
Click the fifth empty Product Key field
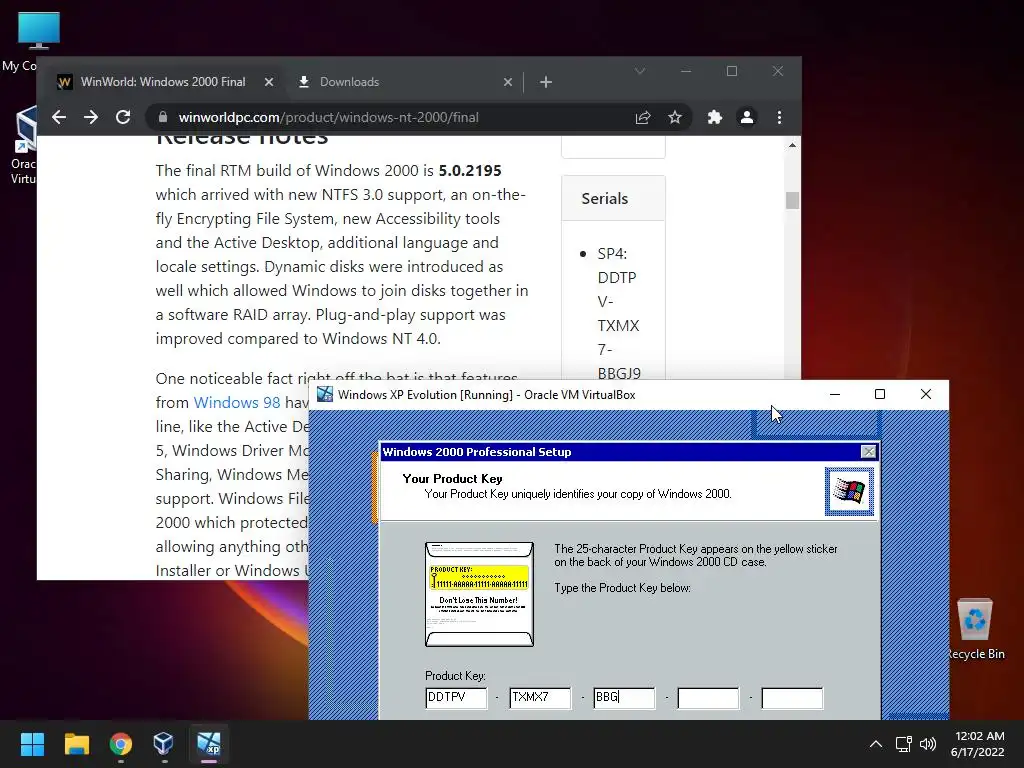click(x=793, y=697)
